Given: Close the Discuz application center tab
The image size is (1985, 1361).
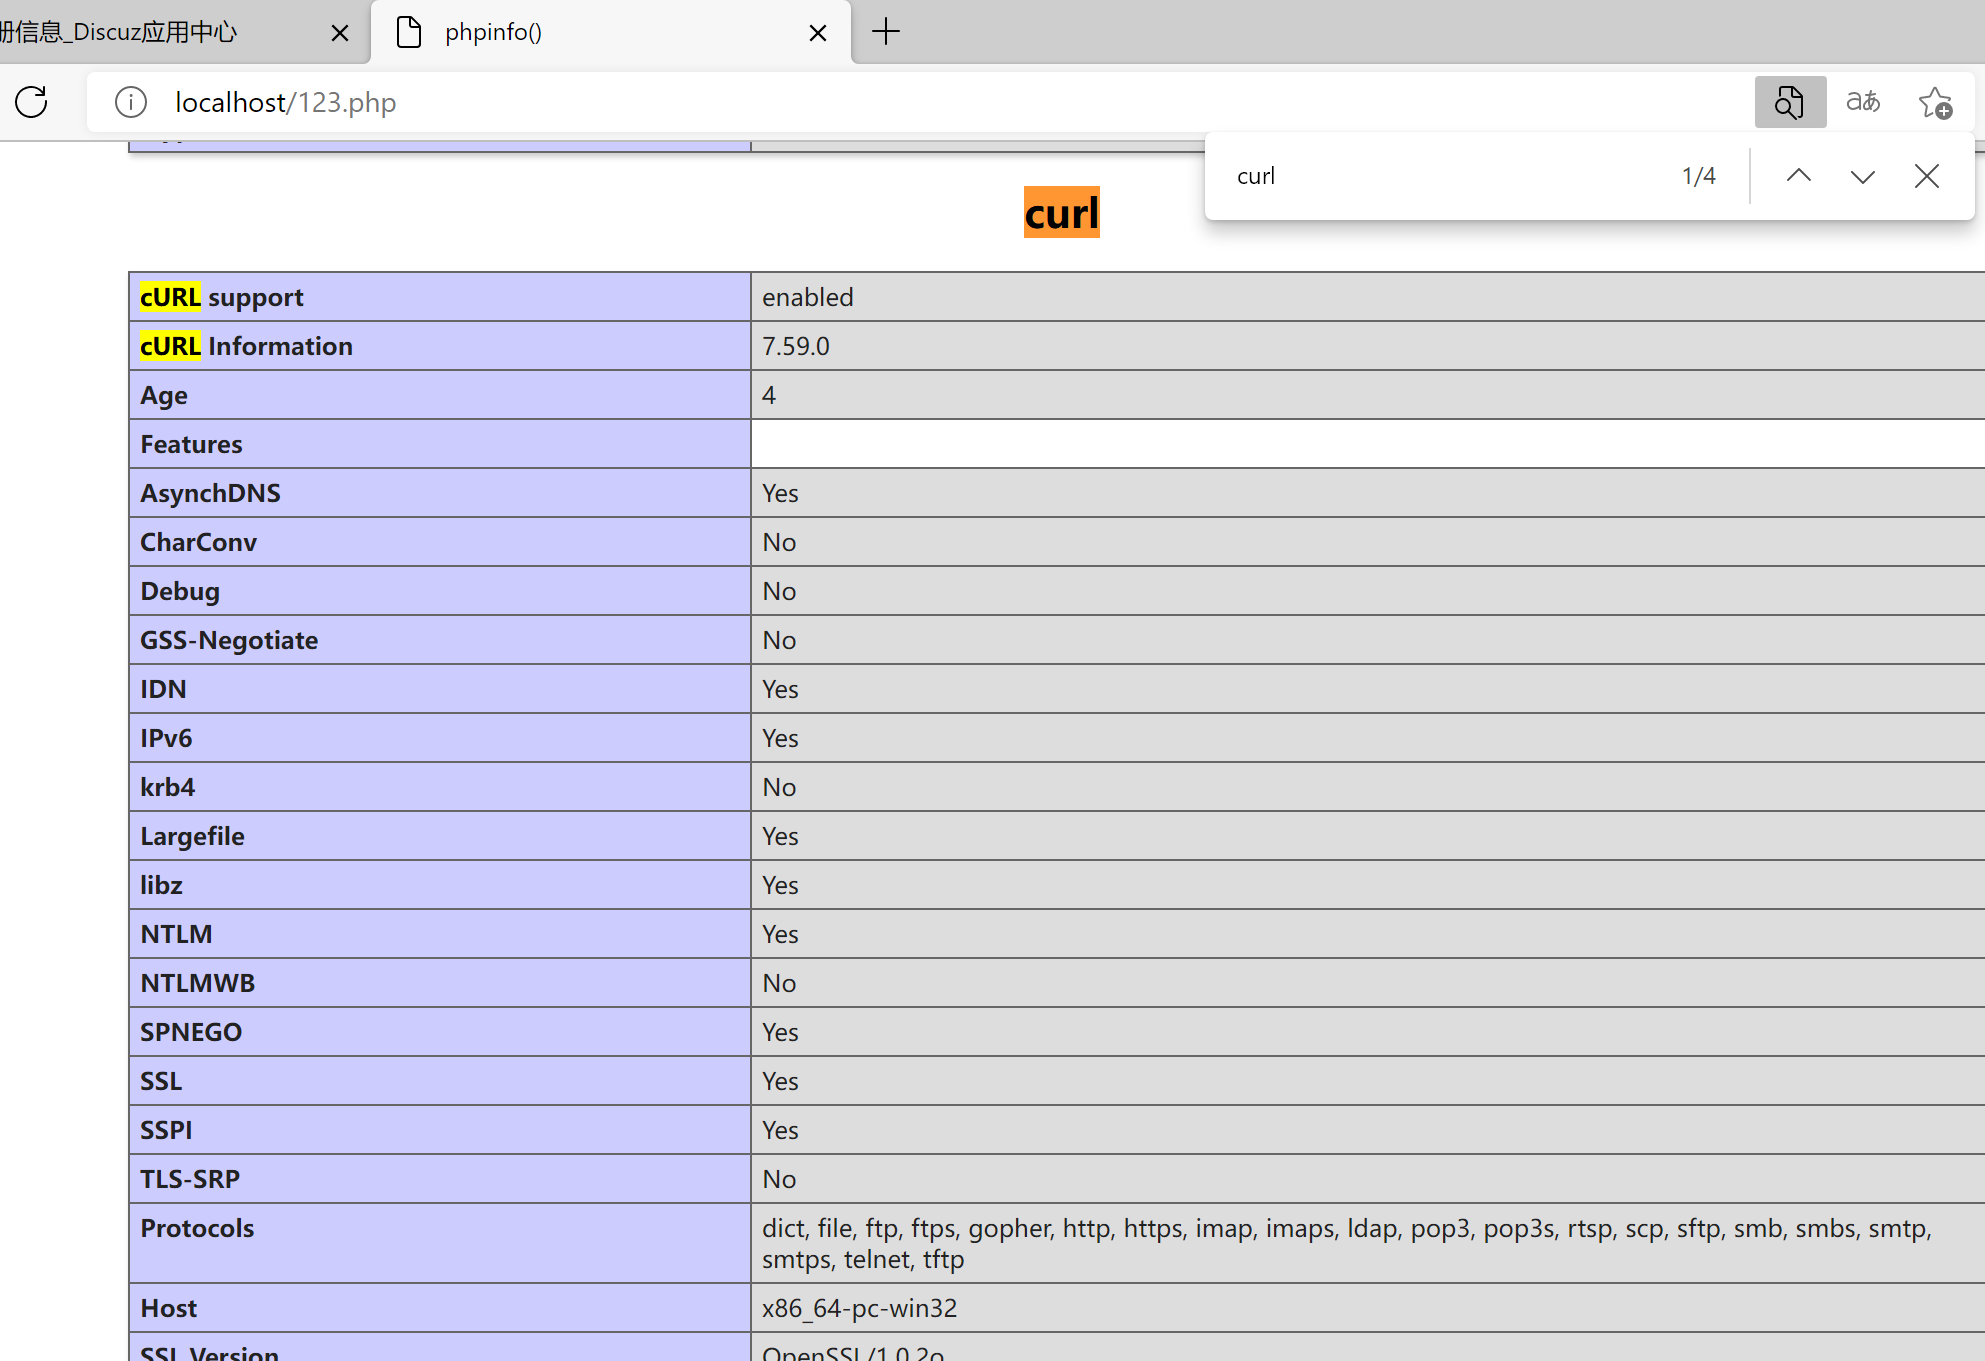Looking at the screenshot, I should pos(340,33).
